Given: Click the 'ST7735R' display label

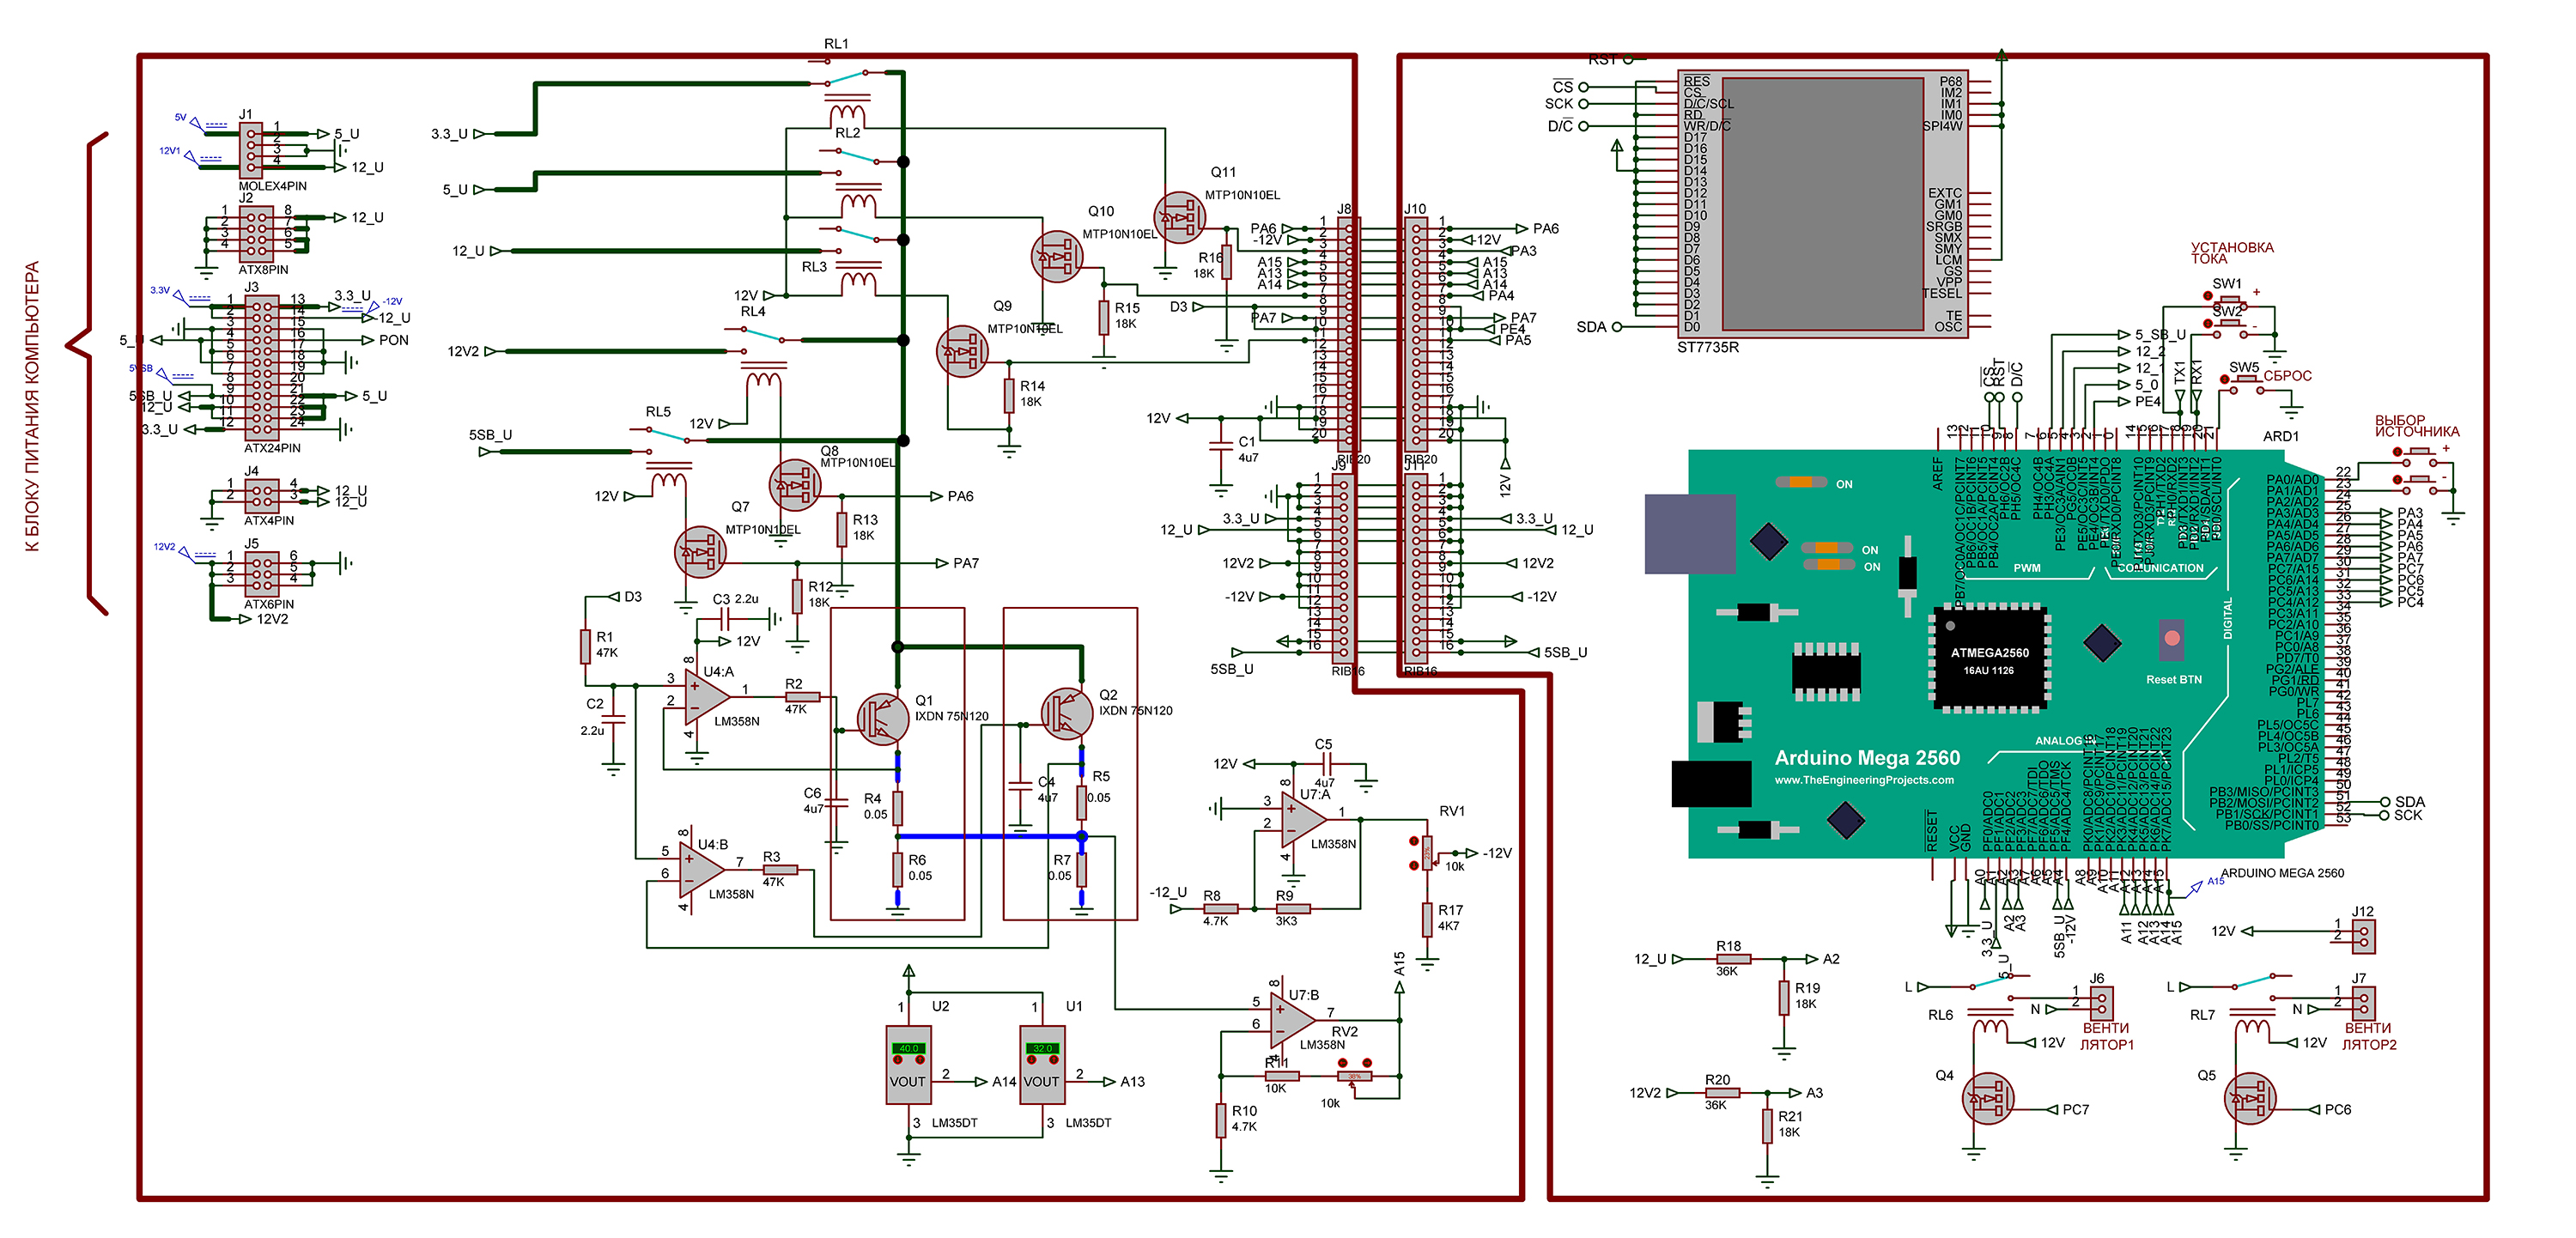Looking at the screenshot, I should pos(1708,347).
